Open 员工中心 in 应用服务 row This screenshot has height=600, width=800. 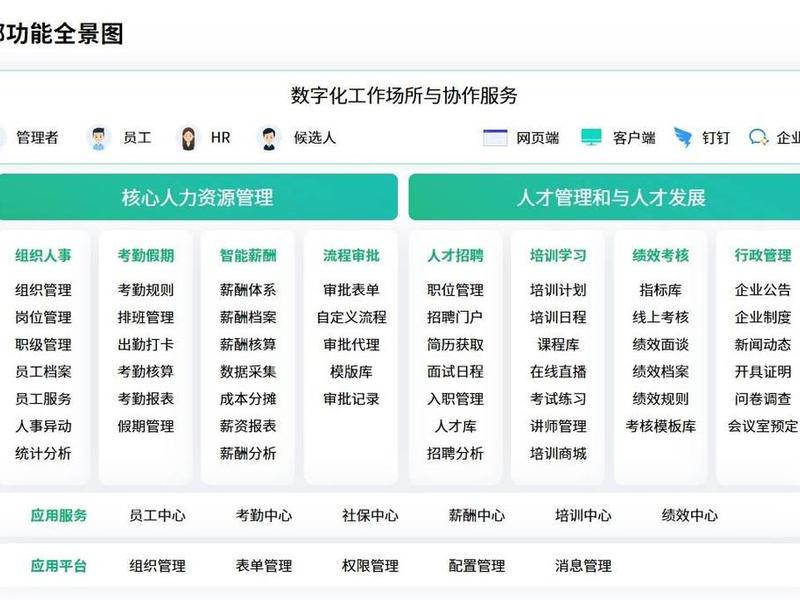(157, 515)
